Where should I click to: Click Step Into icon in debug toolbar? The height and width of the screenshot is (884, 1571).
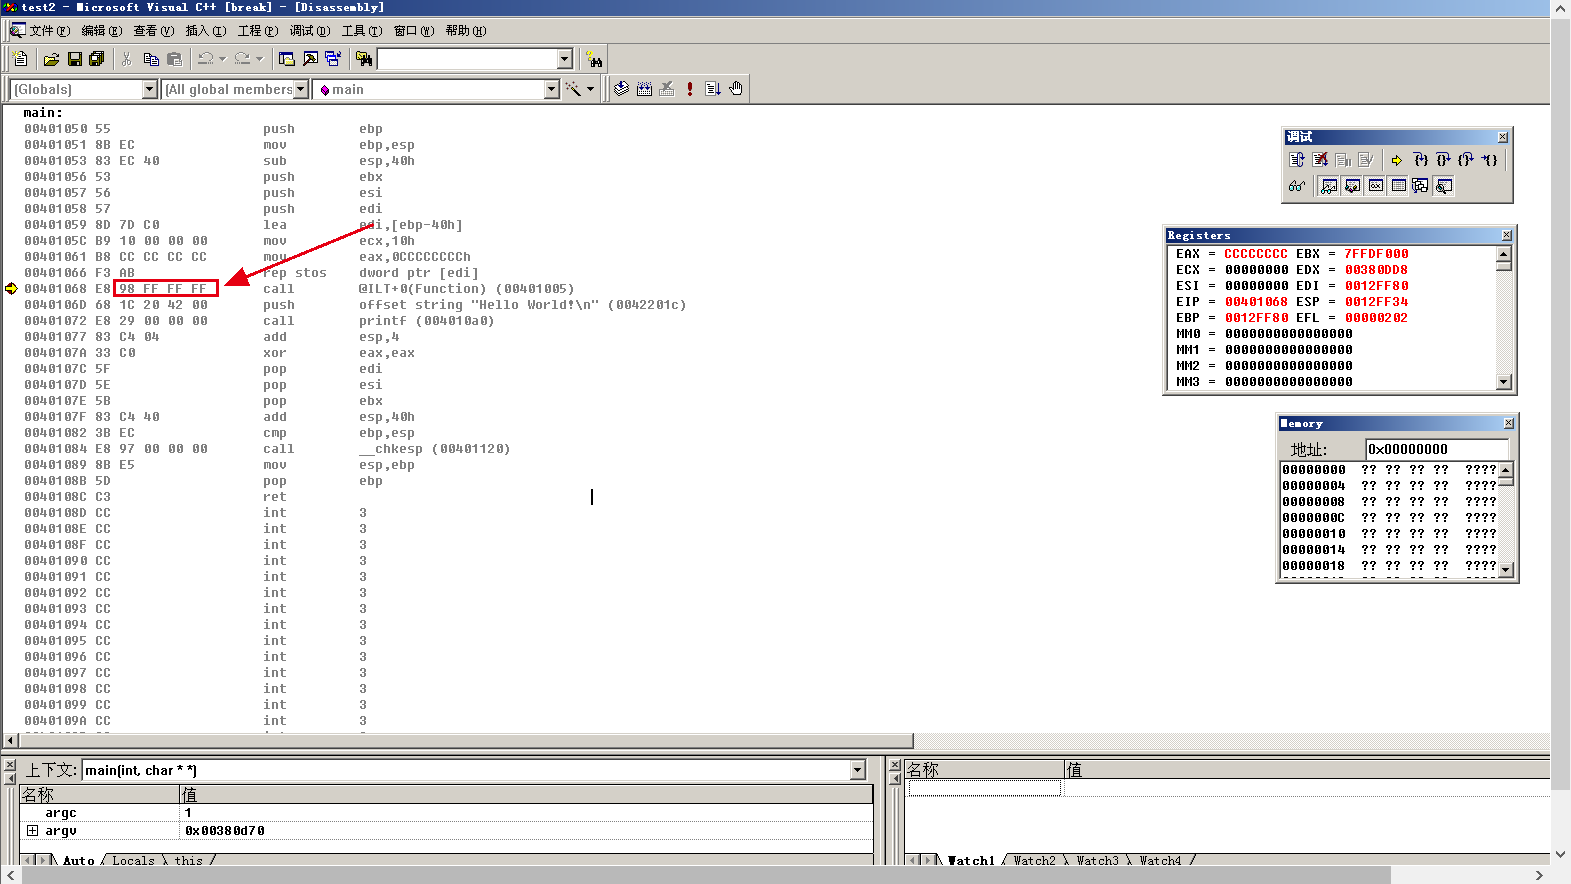pos(1420,160)
